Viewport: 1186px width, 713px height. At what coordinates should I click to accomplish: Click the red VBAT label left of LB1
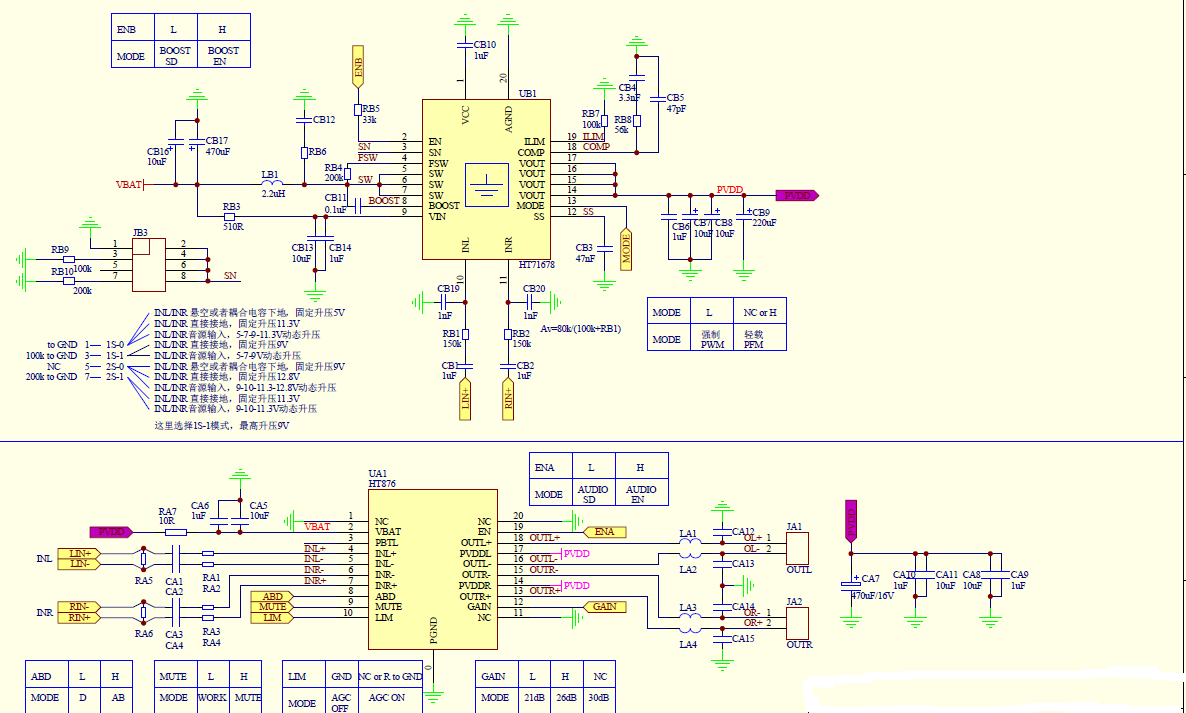(x=129, y=185)
